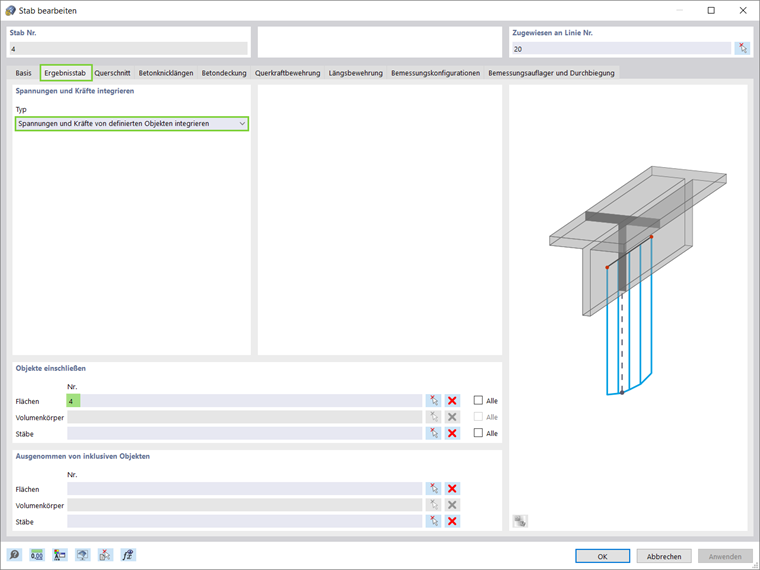The width and height of the screenshot is (760, 570).
Task: Click Stäbe number field in Objekte einschließen
Action: 245,433
